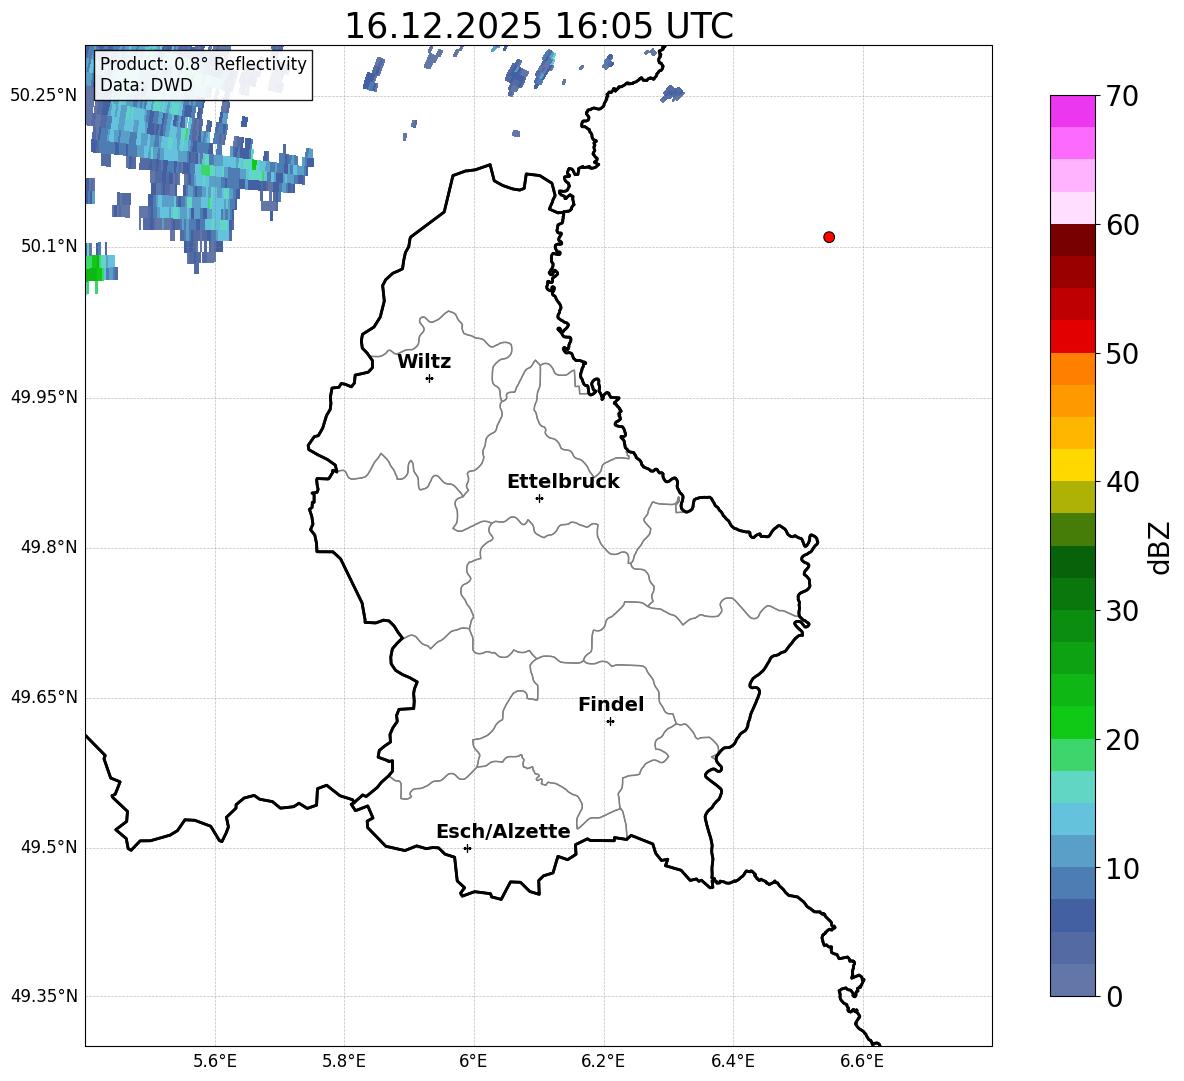
Task: Click the large blue radar echo area in northwest
Action: click(181, 159)
